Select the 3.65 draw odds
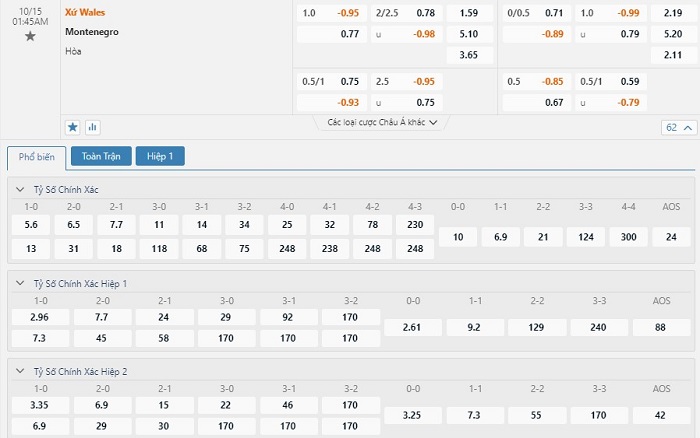Screen dimensions: 700x438 click(x=469, y=55)
